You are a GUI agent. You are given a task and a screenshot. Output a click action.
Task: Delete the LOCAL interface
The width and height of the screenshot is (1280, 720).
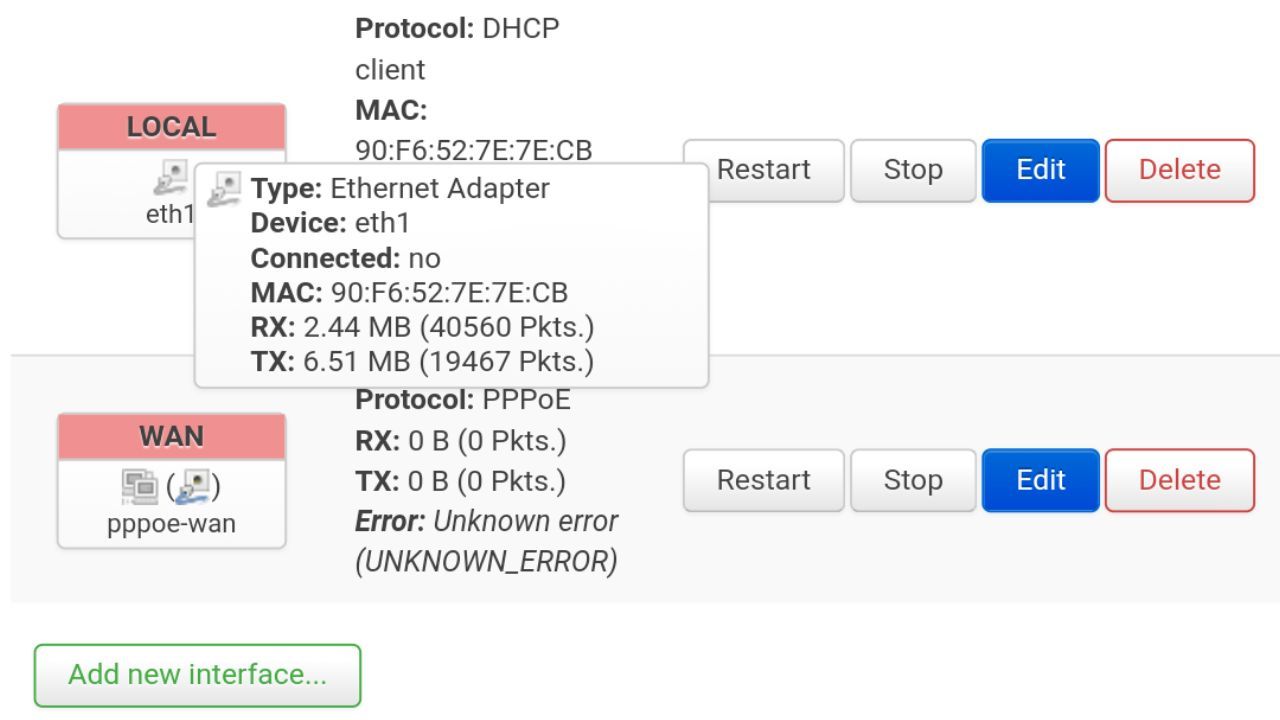point(1179,170)
